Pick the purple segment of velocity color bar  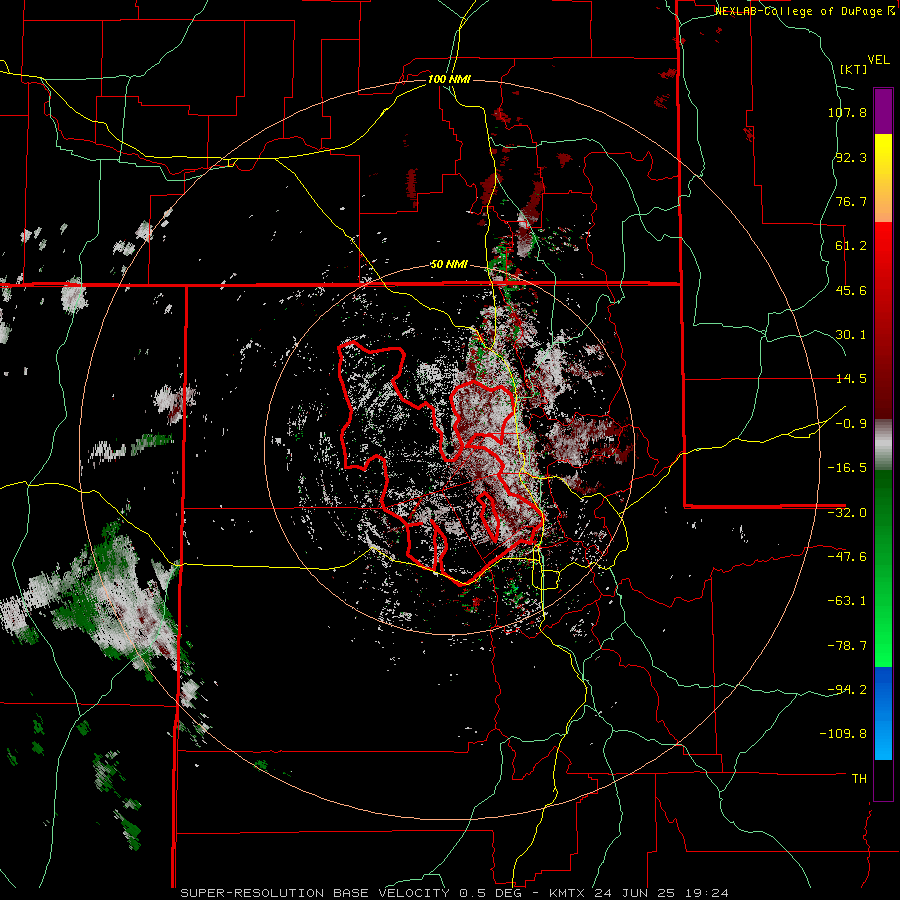coord(883,111)
